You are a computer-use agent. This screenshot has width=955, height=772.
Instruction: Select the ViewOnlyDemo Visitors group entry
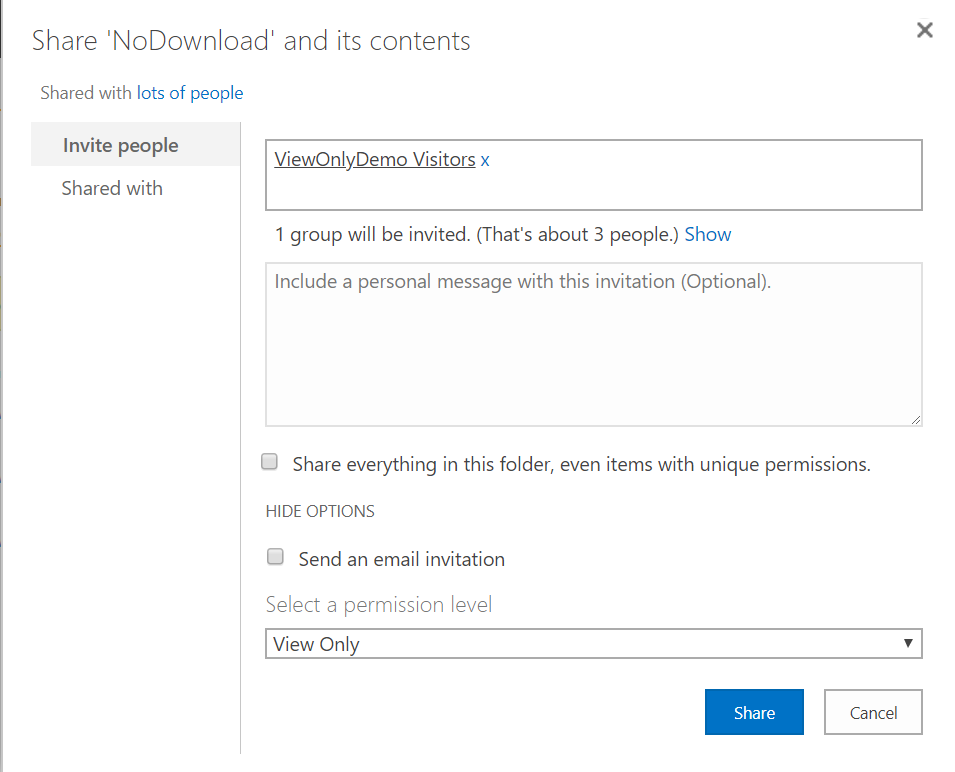375,160
